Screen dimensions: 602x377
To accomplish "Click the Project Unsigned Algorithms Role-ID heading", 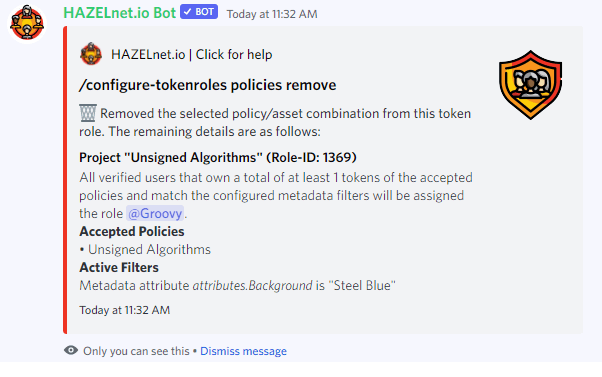I will point(218,157).
